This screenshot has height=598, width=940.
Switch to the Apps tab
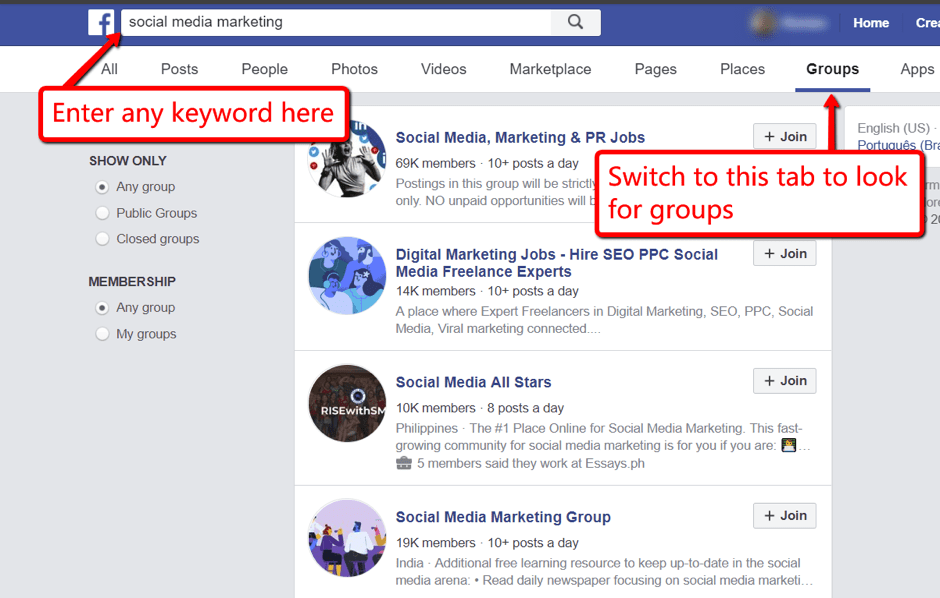[917, 69]
